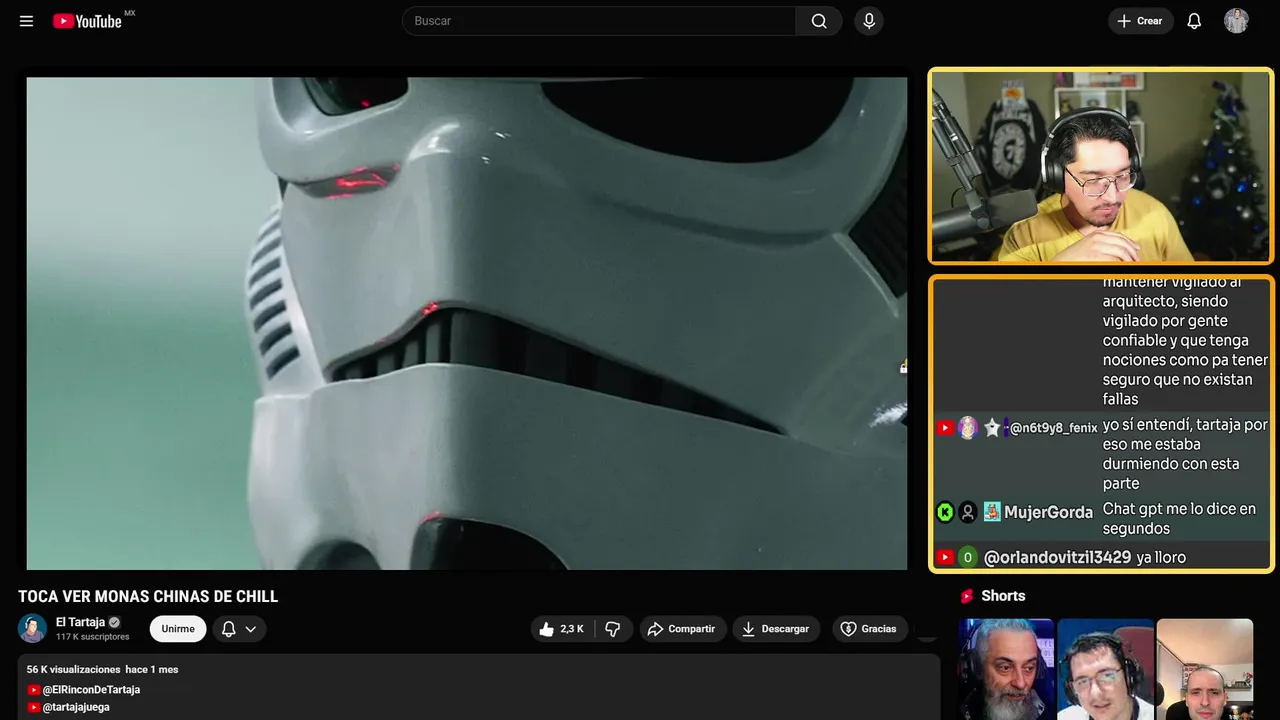The image size is (1280, 720).
Task: Start voice search with microphone
Action: 868,21
